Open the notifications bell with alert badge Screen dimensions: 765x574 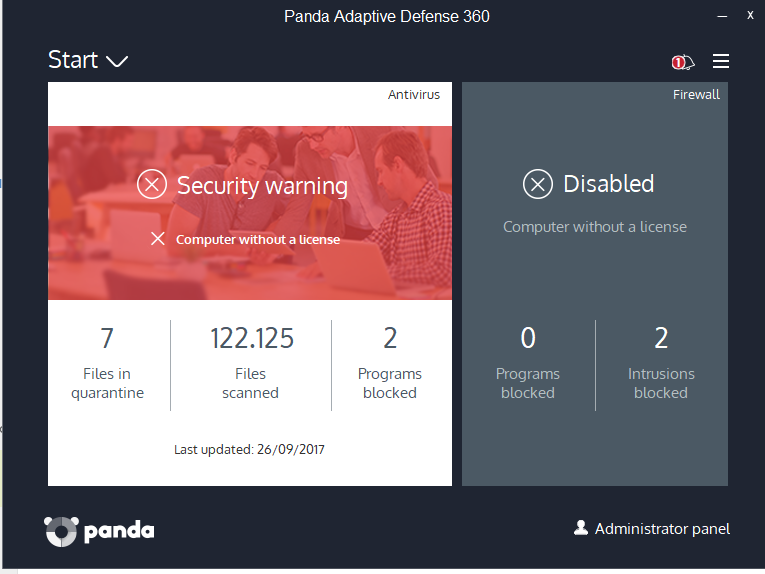(x=683, y=62)
